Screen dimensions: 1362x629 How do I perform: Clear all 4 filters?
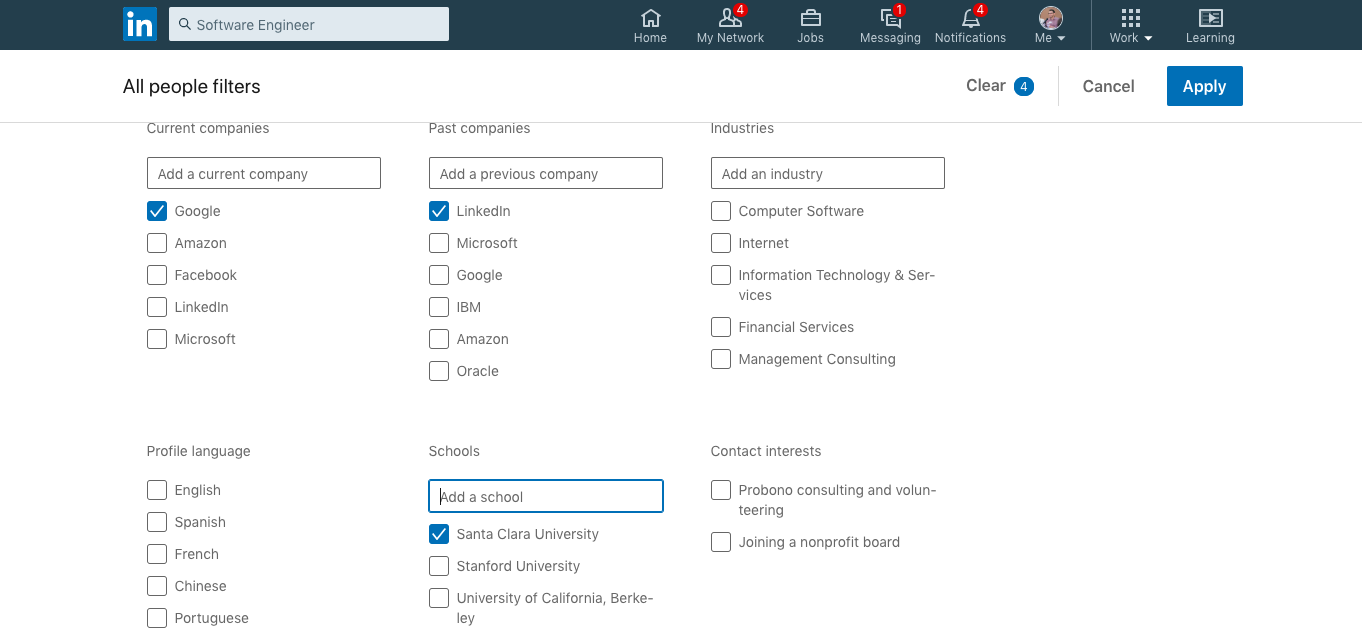999,86
